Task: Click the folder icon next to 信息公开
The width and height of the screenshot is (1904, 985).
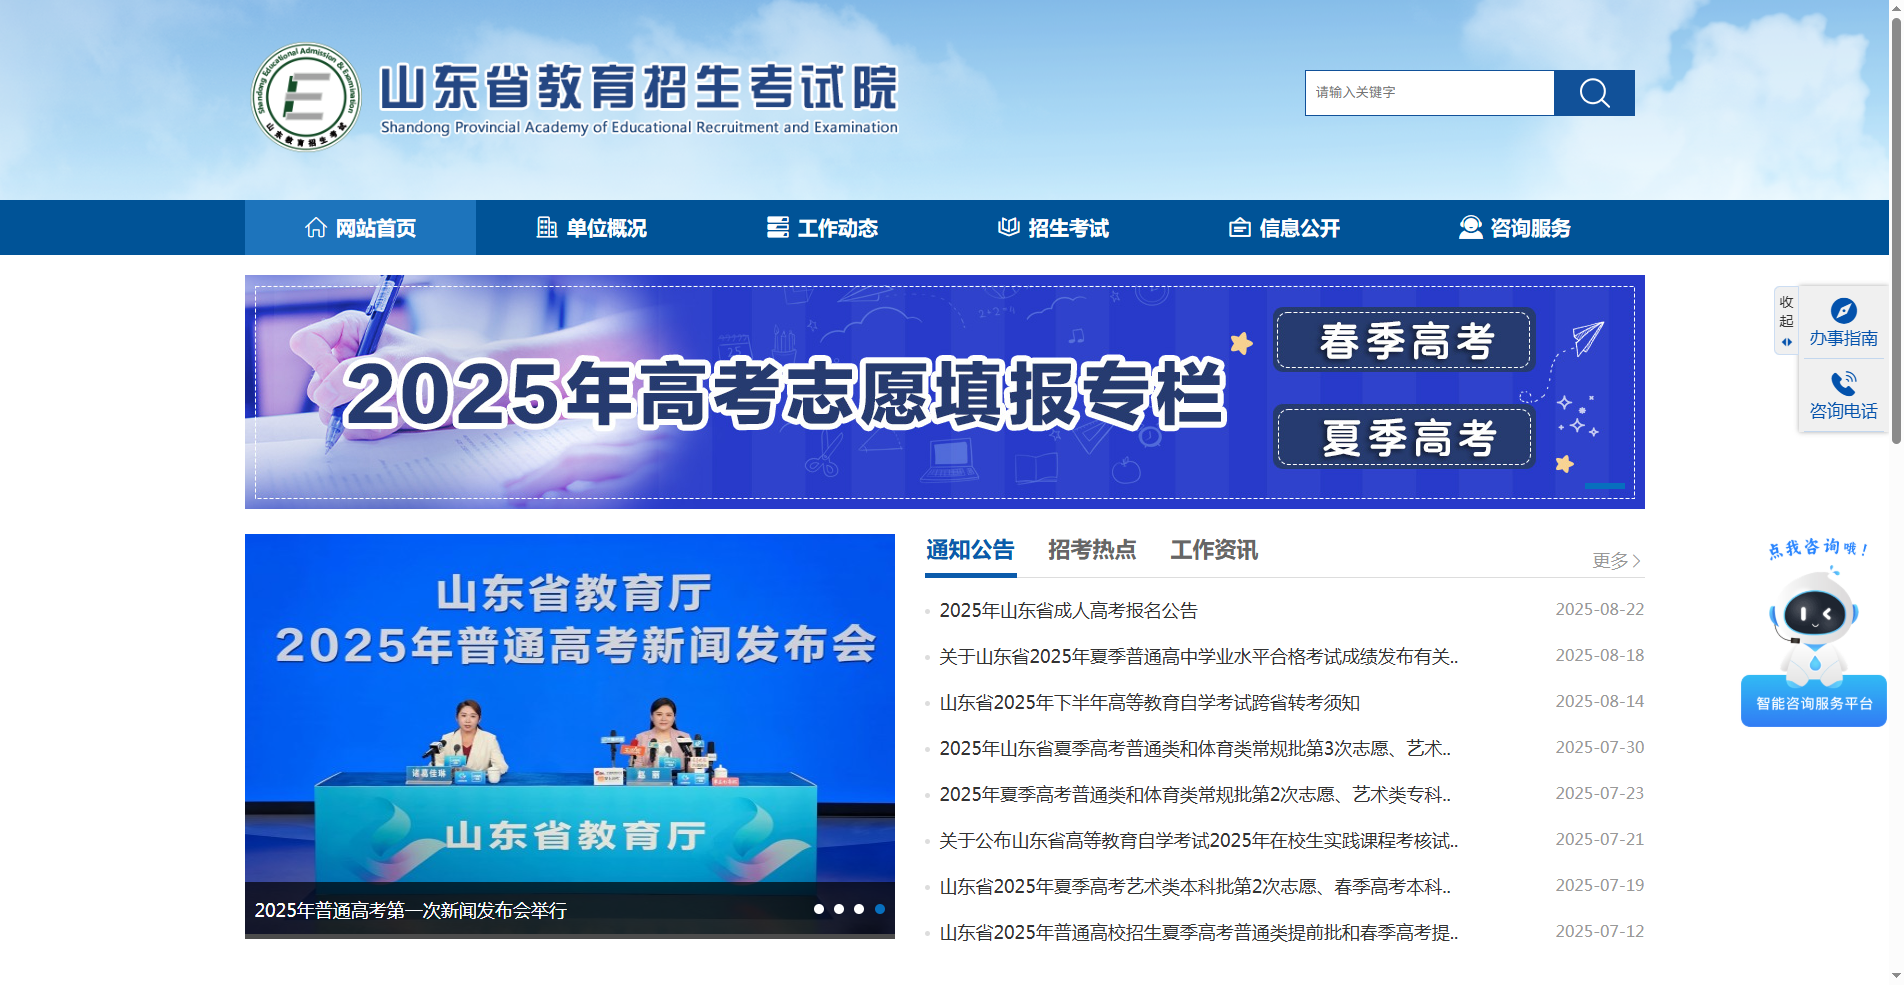Action: pos(1240,227)
